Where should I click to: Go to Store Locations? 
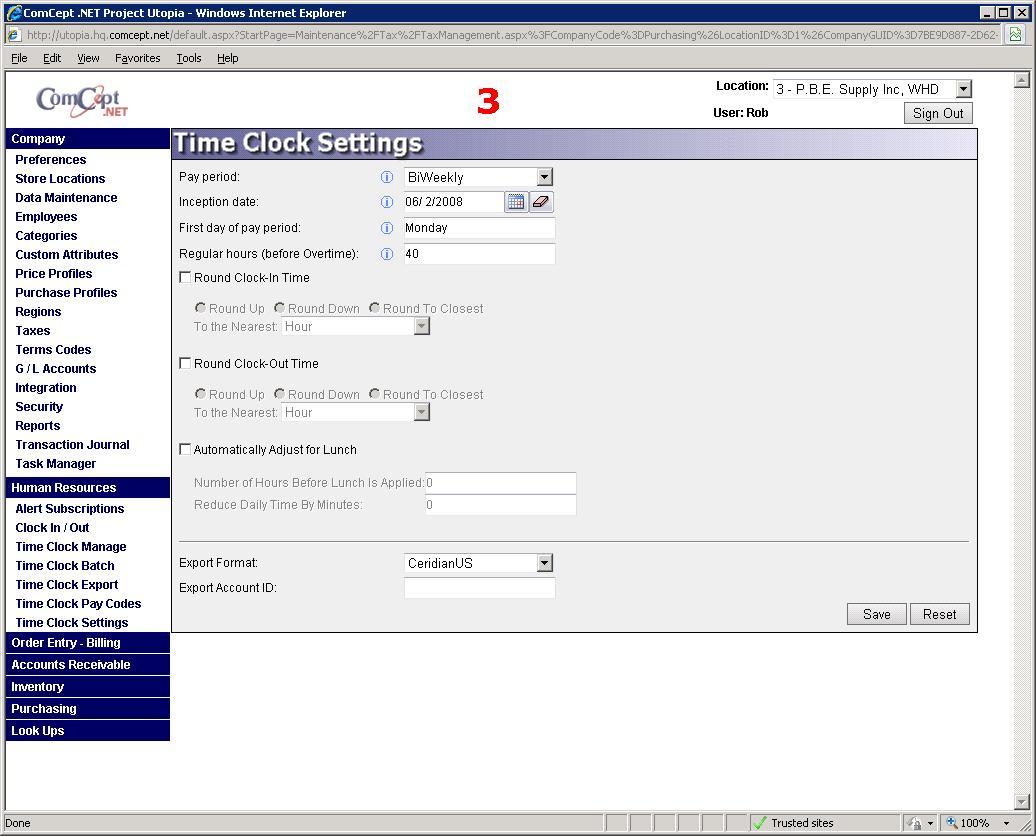pyautogui.click(x=60, y=178)
